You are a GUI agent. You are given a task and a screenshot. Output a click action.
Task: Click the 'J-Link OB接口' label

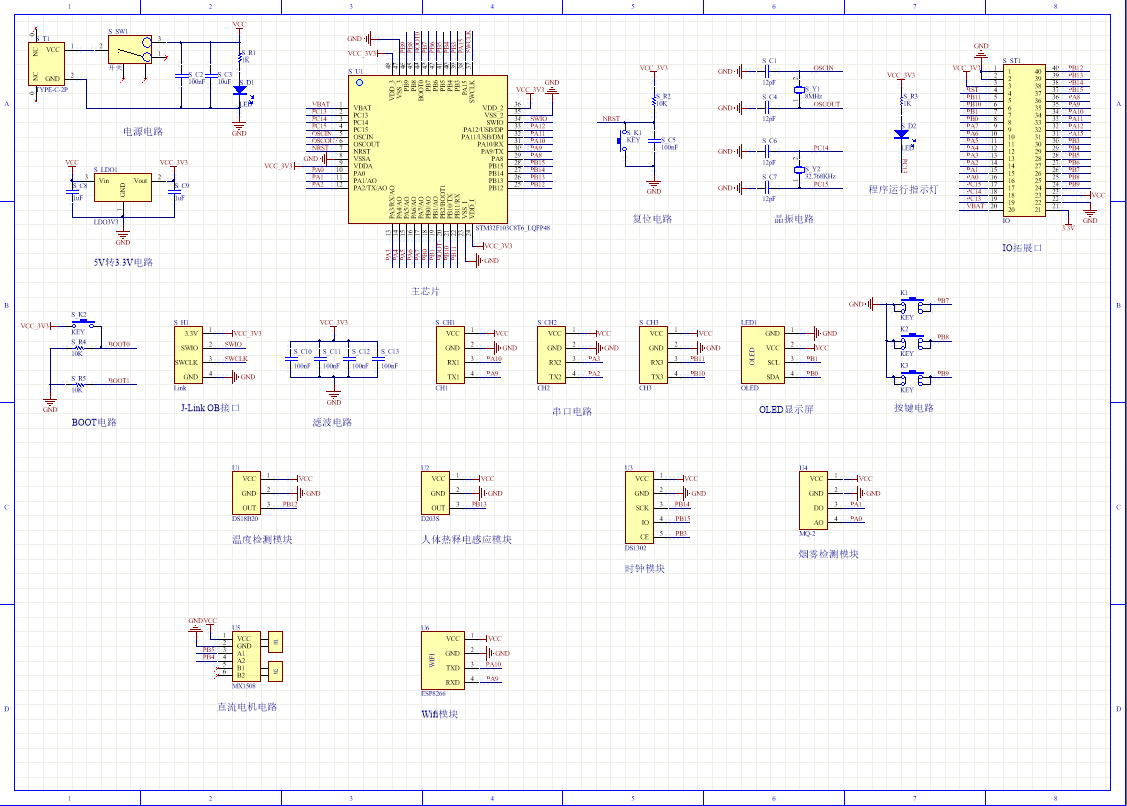coord(210,408)
